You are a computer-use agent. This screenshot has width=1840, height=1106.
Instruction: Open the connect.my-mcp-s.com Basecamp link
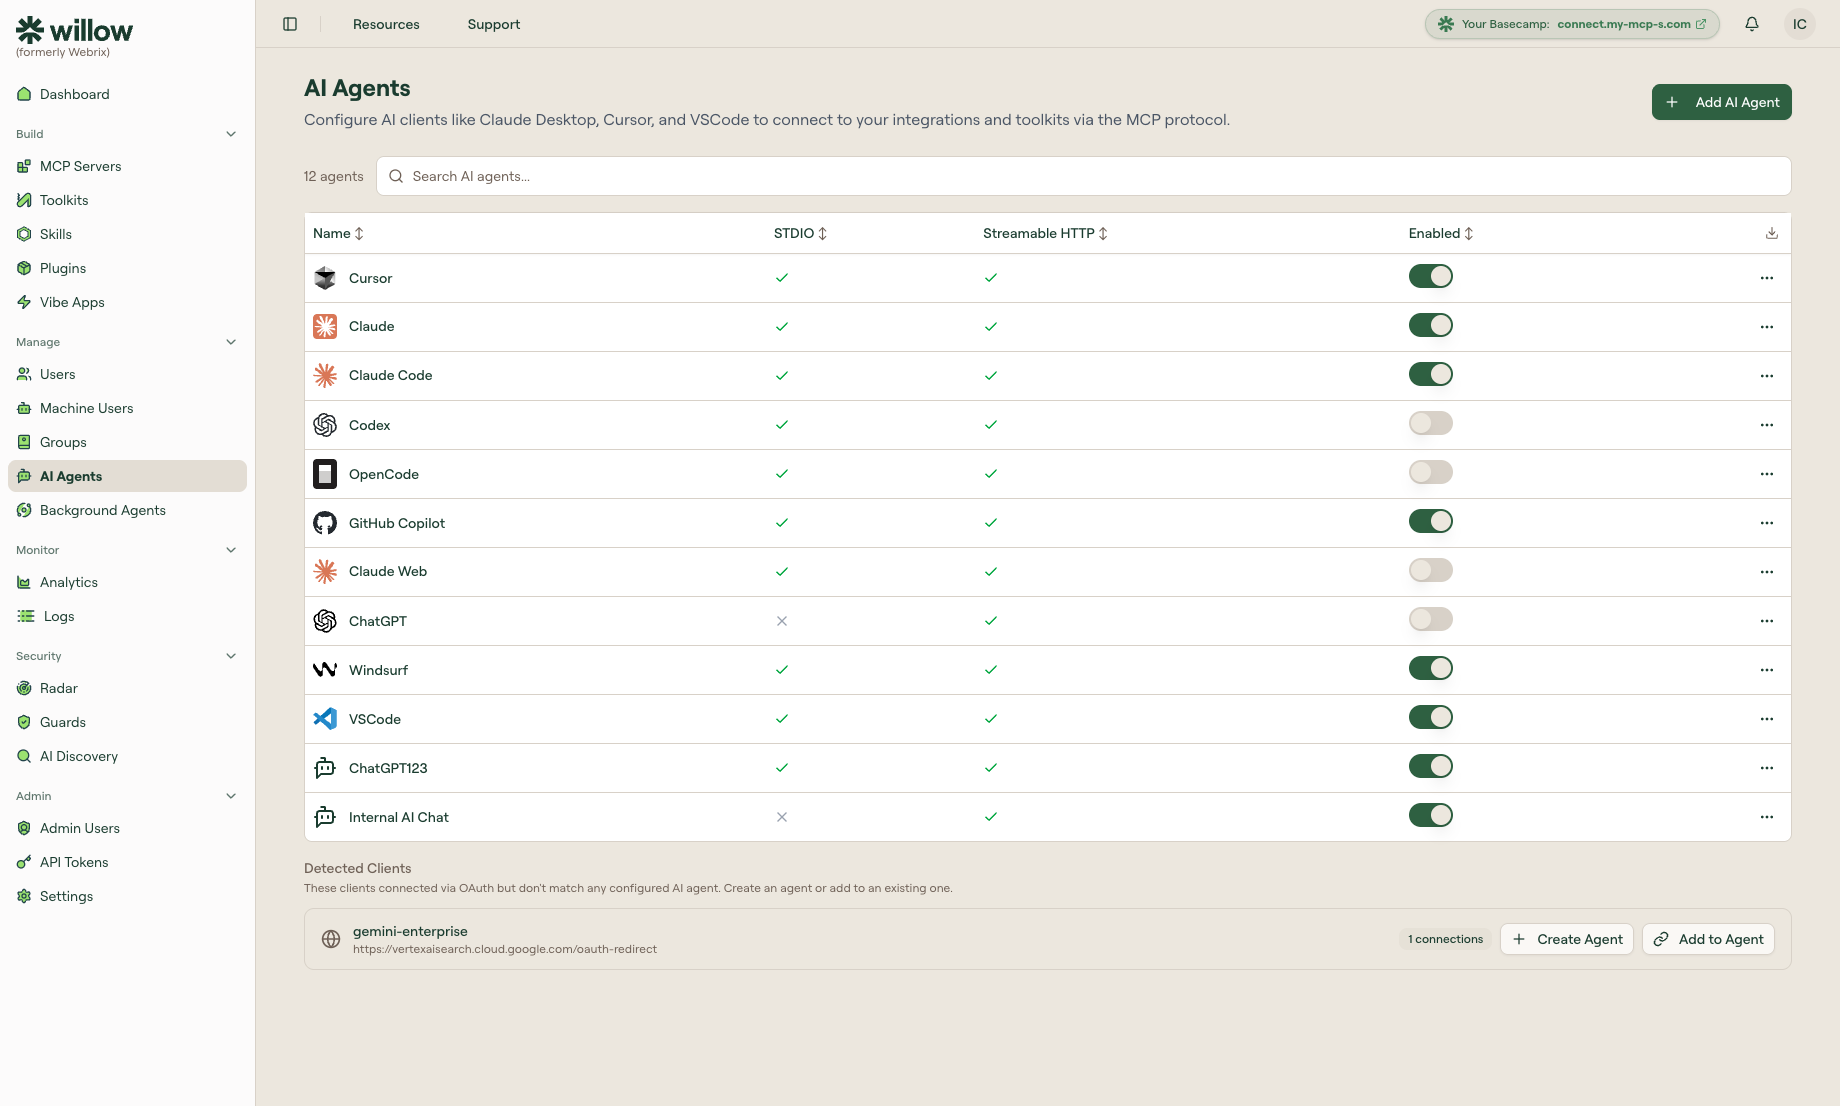[x=1632, y=24]
